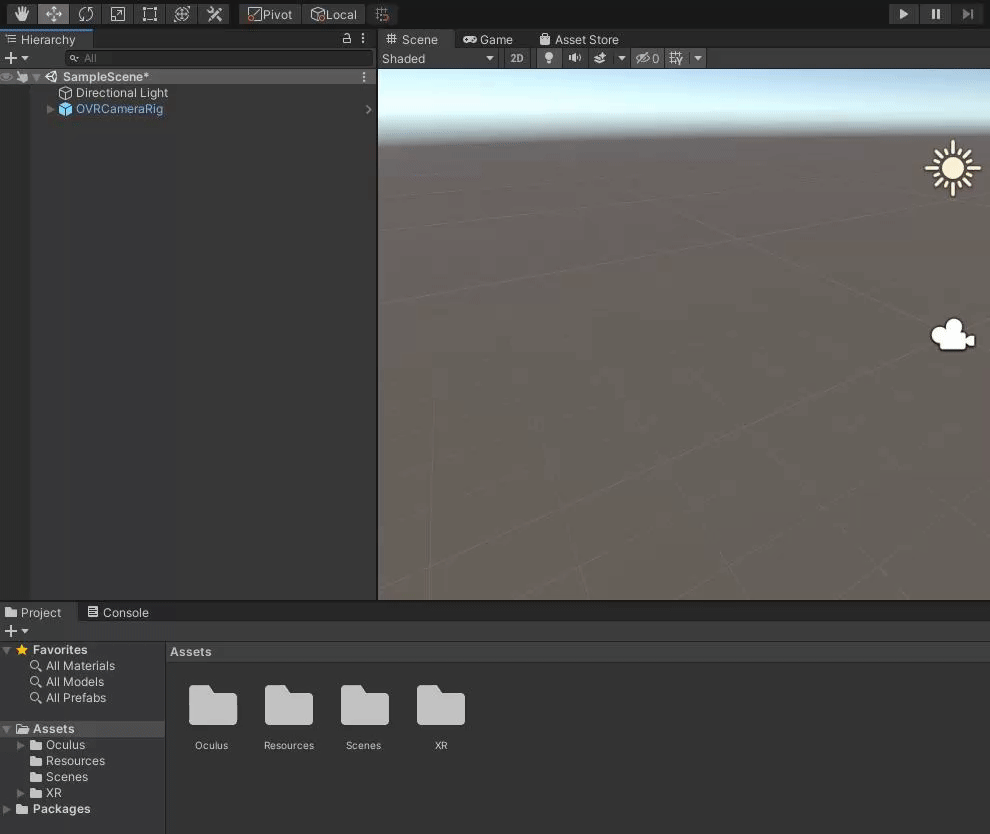Toggle Pivot handle position button
The height and width of the screenshot is (834, 990).
[x=270, y=14]
